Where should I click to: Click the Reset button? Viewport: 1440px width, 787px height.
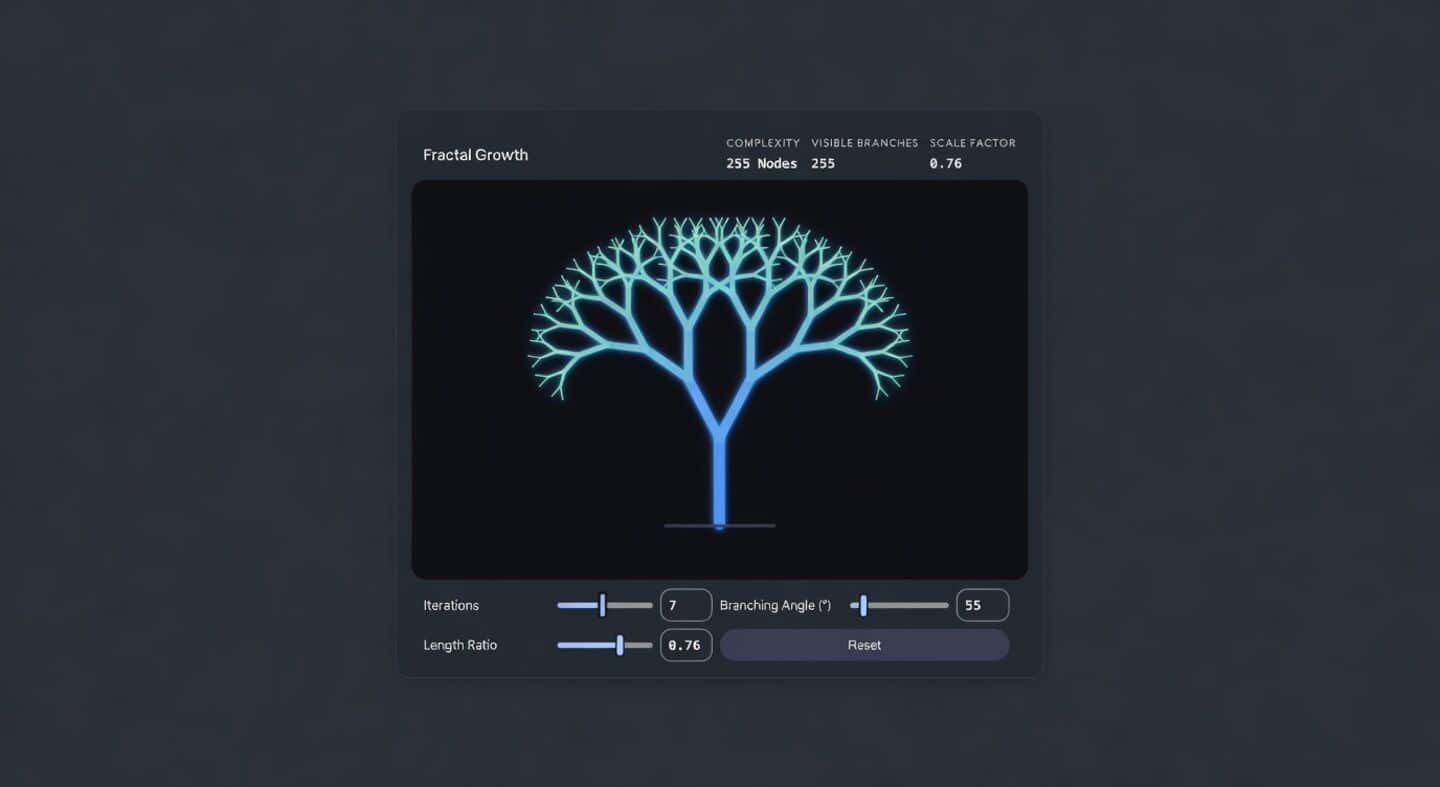[864, 645]
